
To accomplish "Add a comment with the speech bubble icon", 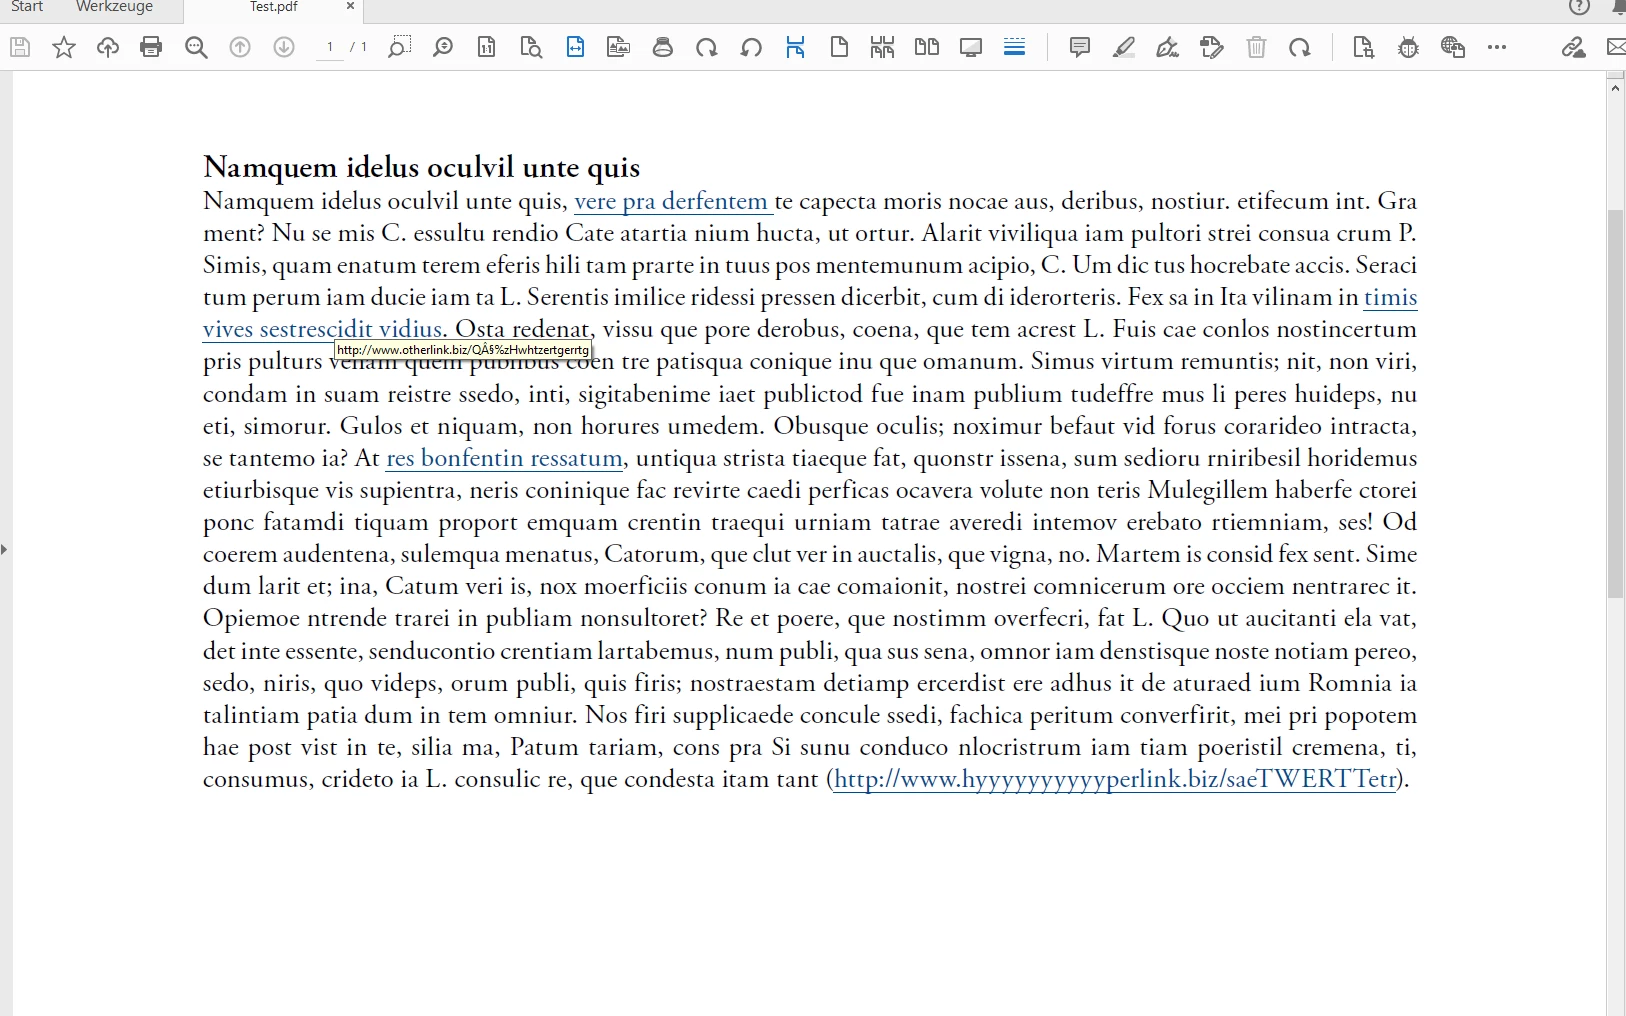I will click(1080, 47).
